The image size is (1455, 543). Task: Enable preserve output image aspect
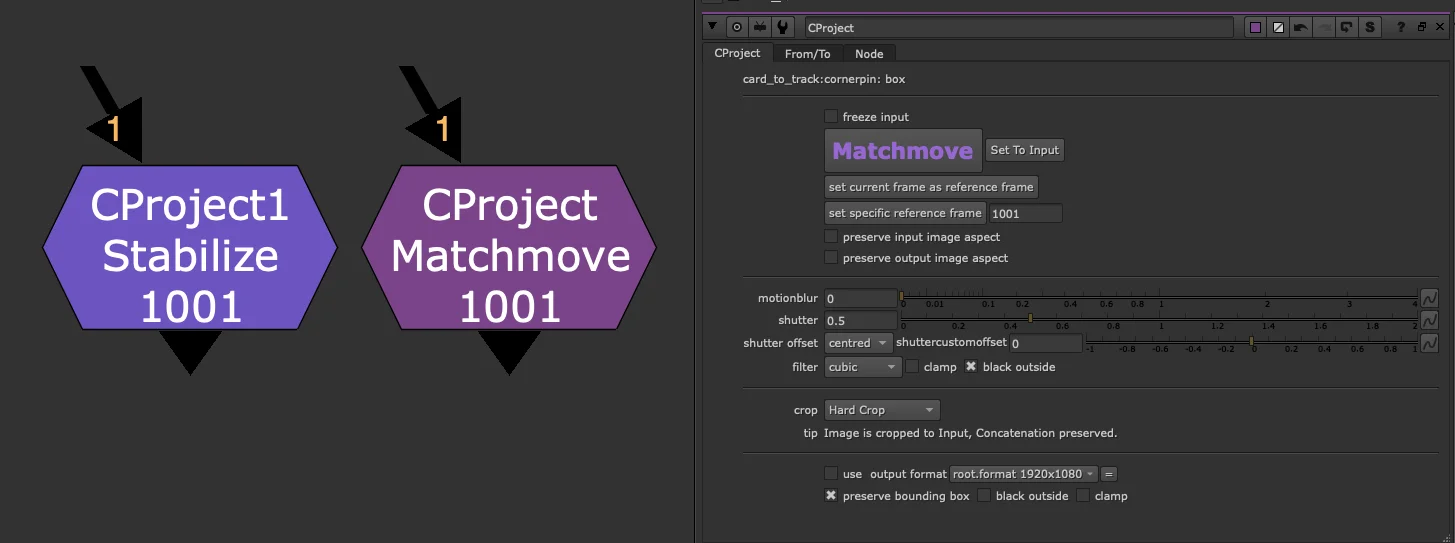(831, 258)
